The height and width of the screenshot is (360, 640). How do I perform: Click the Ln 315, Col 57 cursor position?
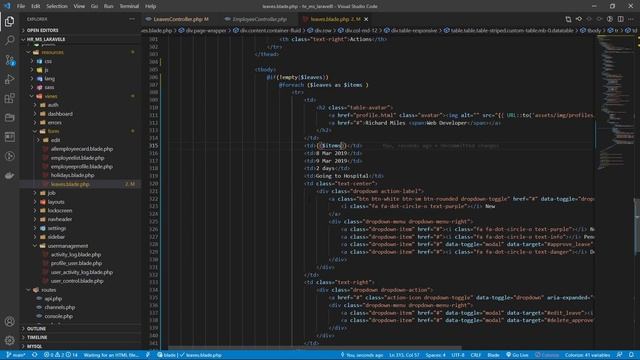tap(404, 355)
